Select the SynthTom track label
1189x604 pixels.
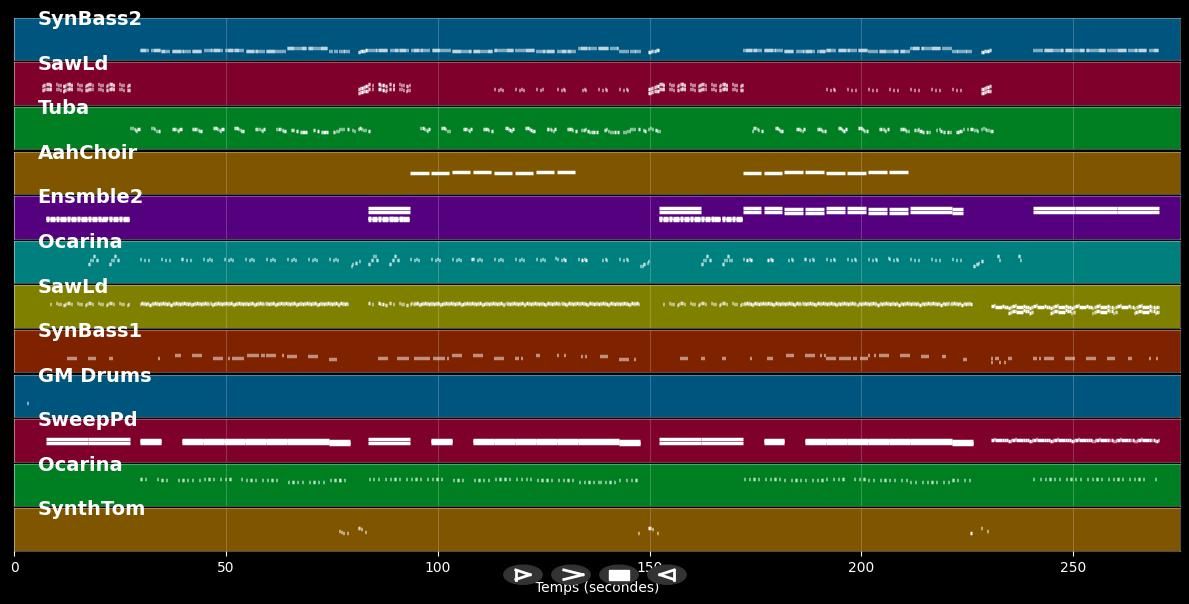pyautogui.click(x=91, y=509)
